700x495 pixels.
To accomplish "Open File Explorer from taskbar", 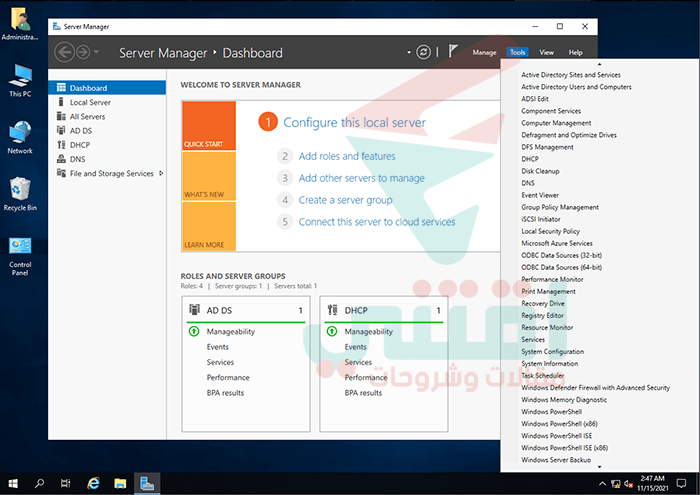I will click(120, 483).
